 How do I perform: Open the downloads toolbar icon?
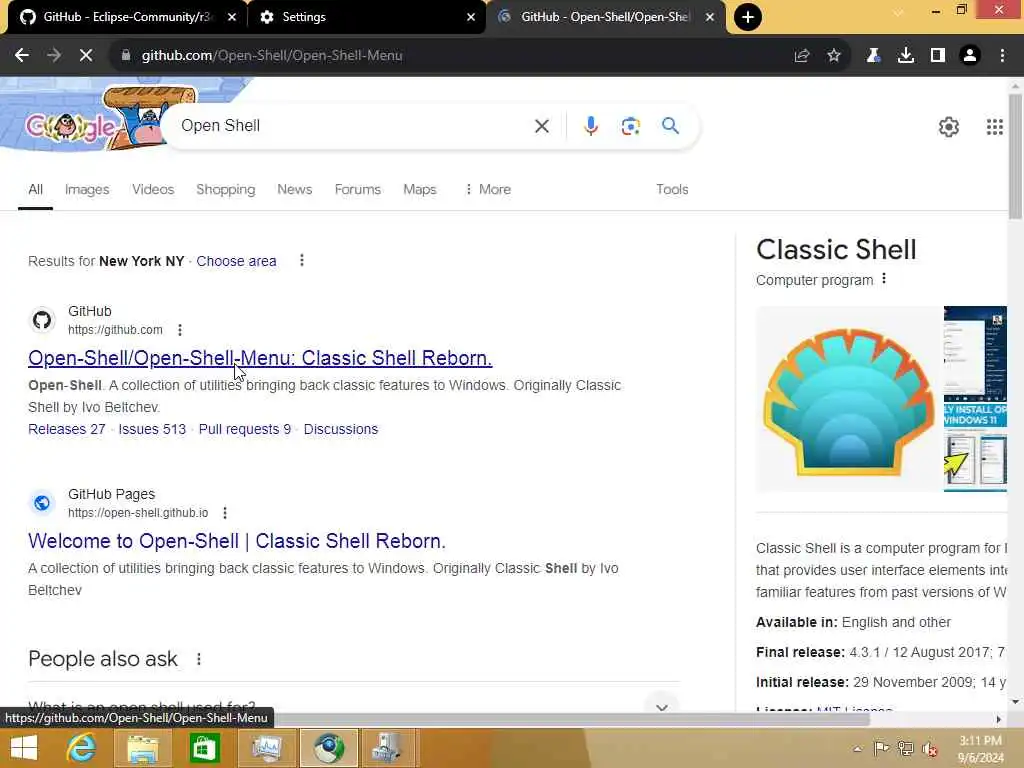click(x=906, y=56)
